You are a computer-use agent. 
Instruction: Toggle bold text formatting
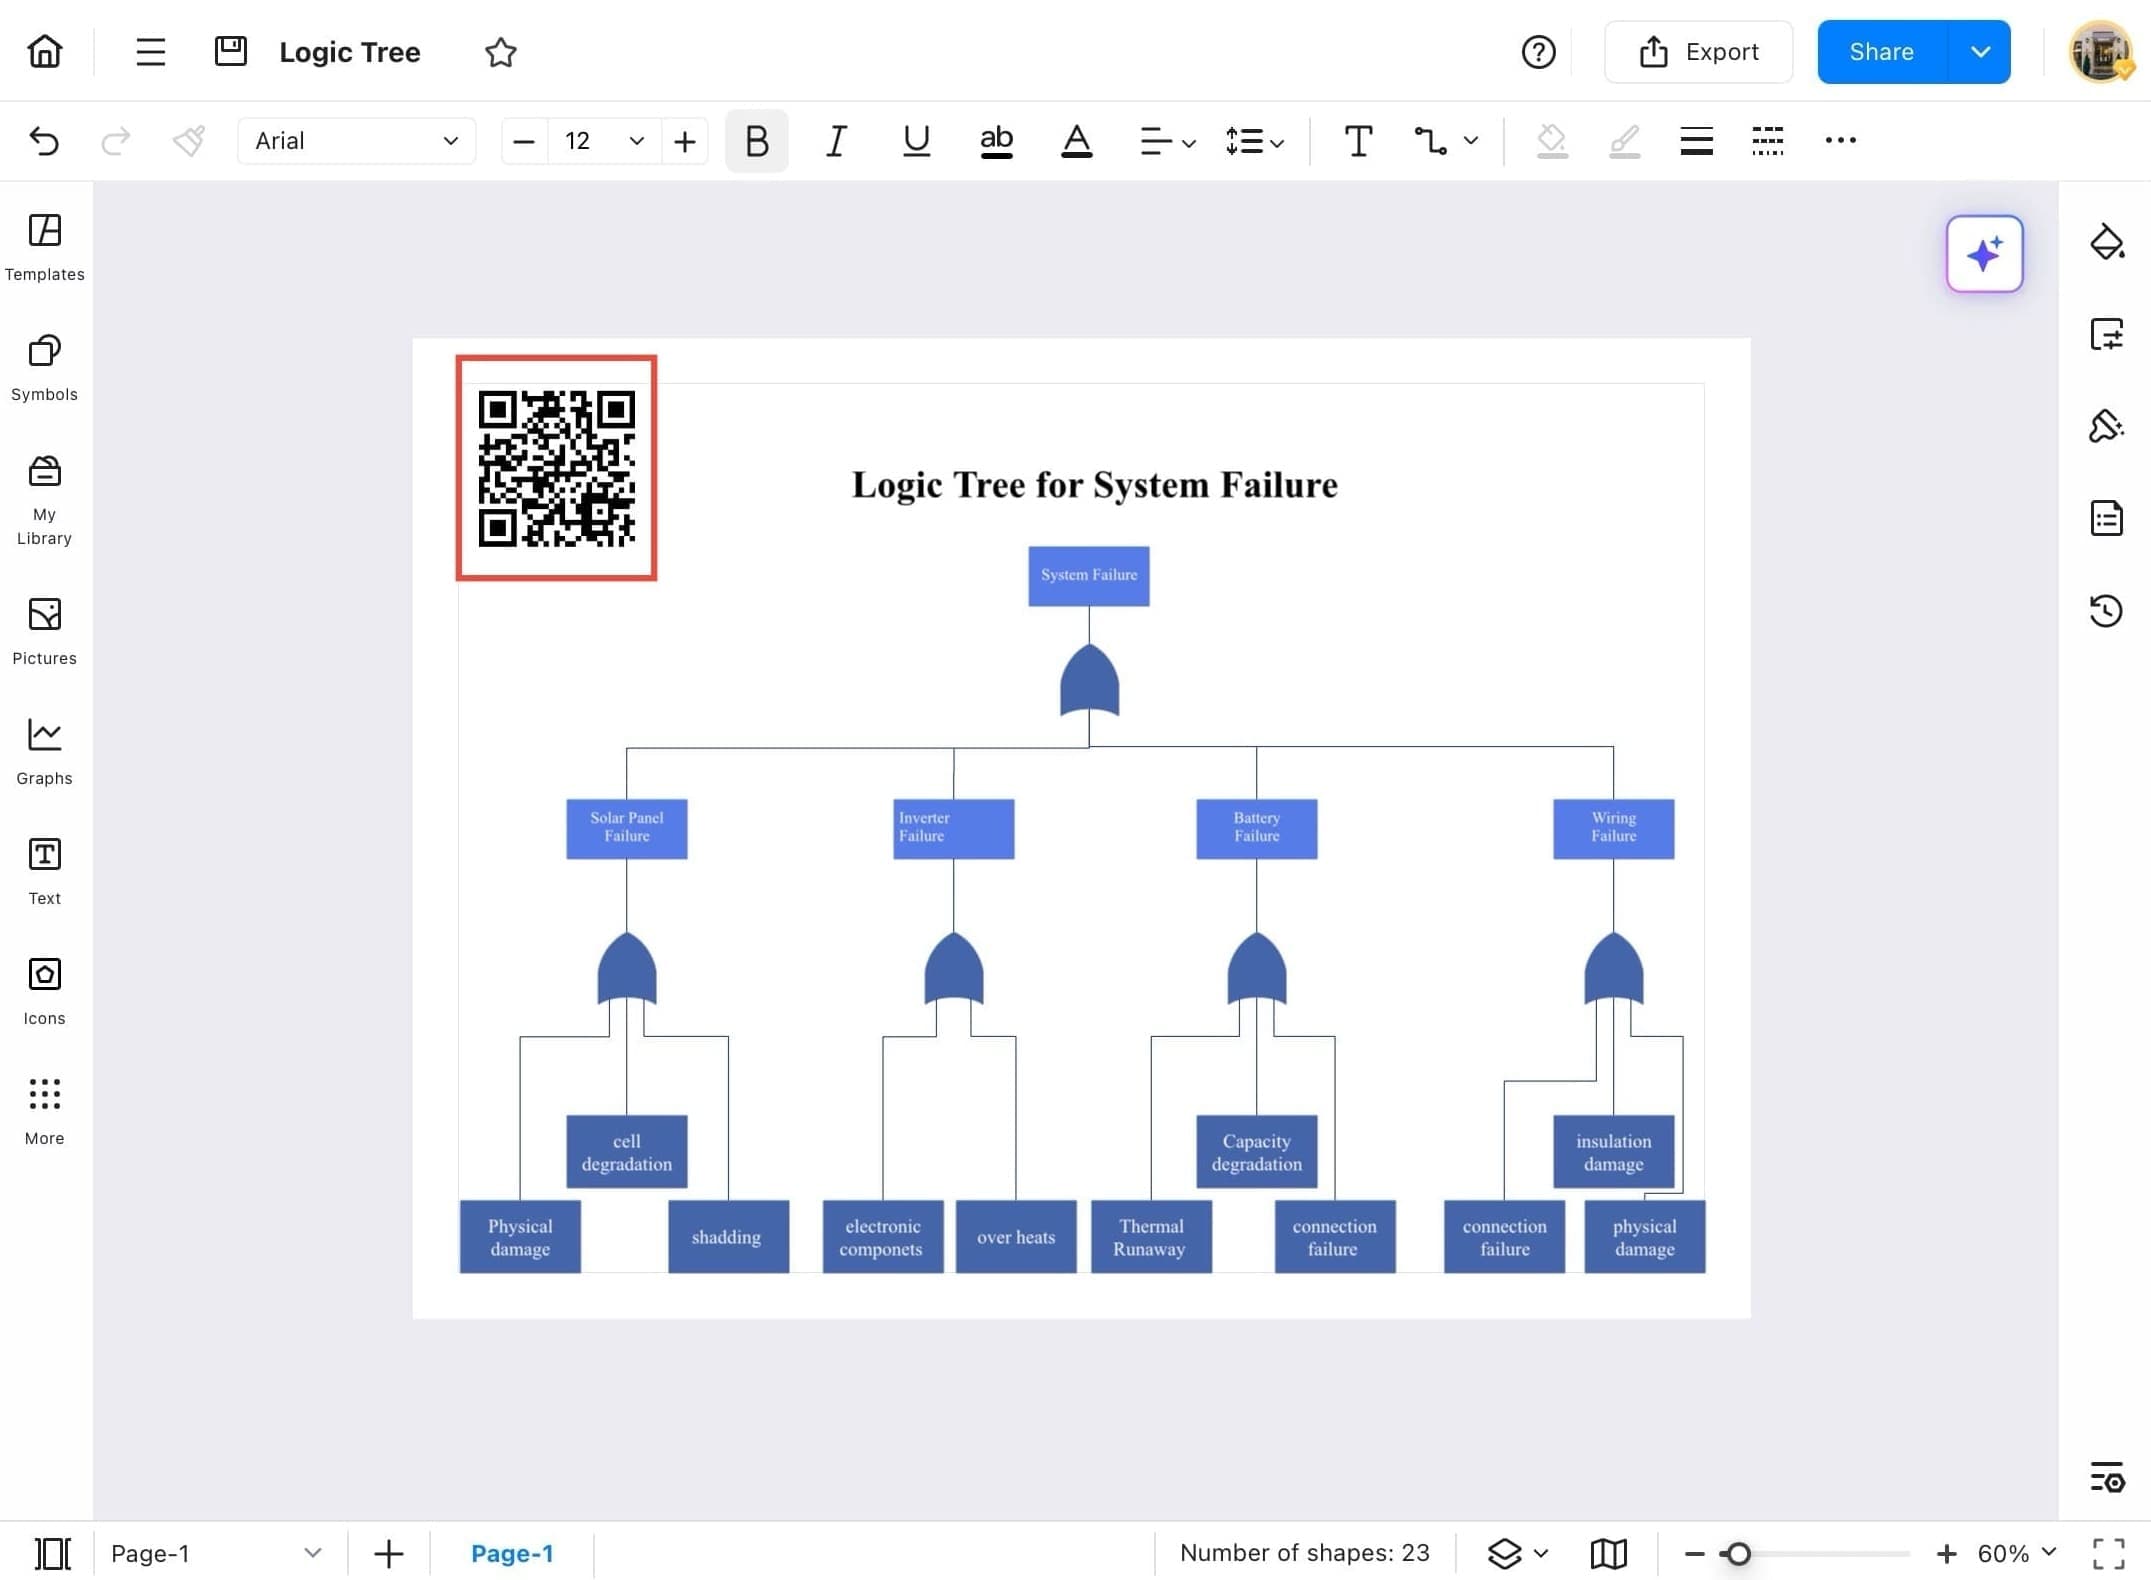756,141
